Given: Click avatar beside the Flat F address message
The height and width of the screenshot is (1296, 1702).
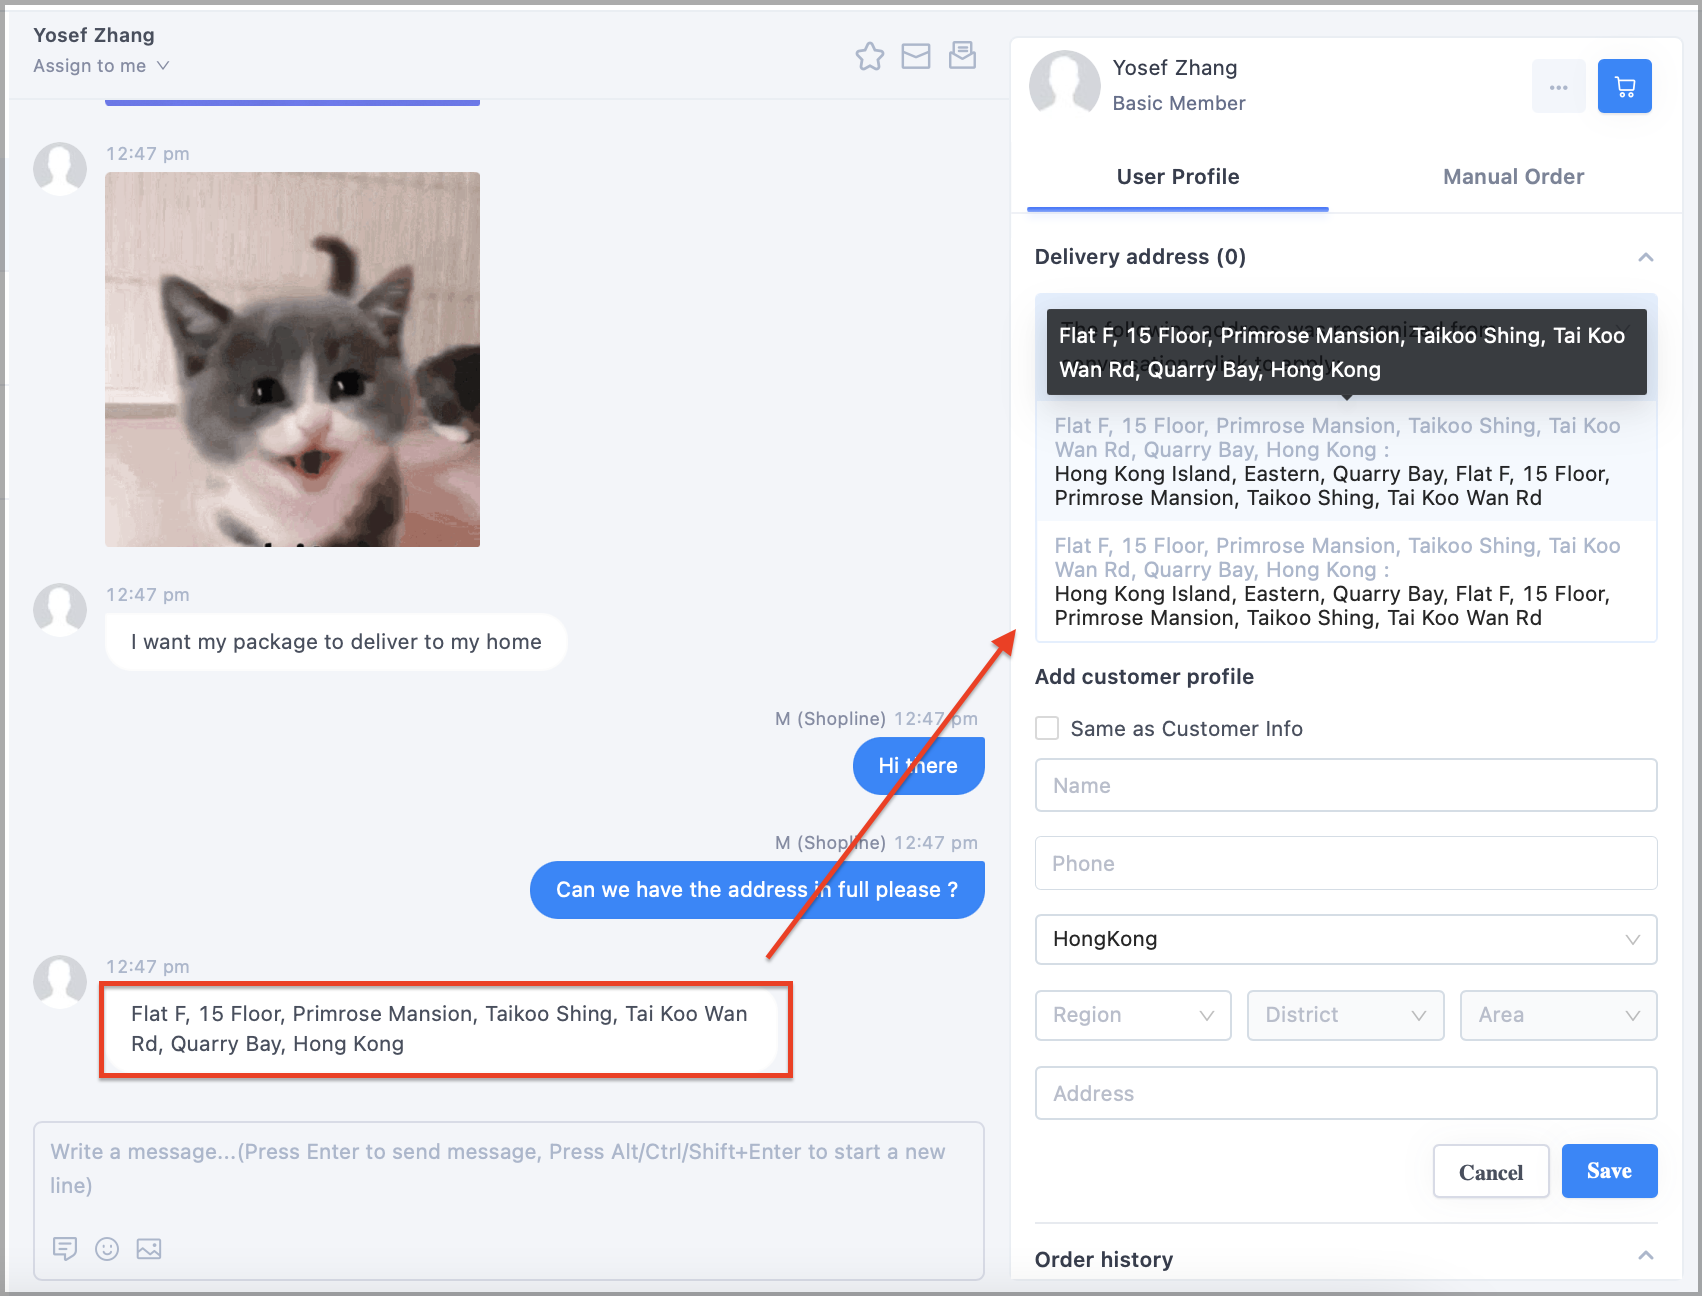Looking at the screenshot, I should tap(60, 980).
